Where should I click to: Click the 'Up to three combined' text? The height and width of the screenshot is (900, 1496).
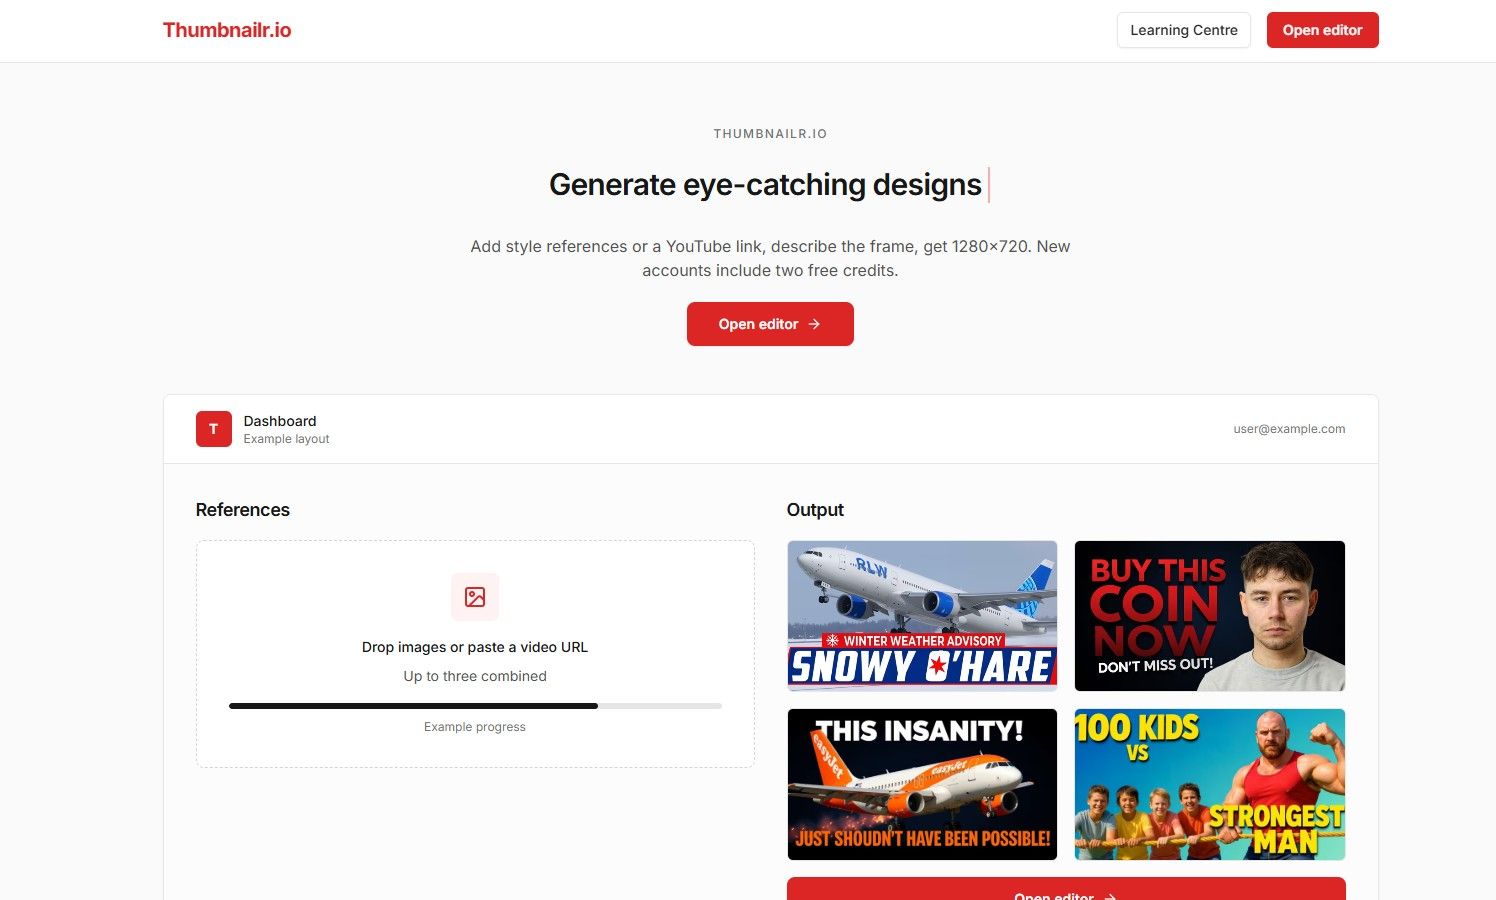pyautogui.click(x=475, y=676)
